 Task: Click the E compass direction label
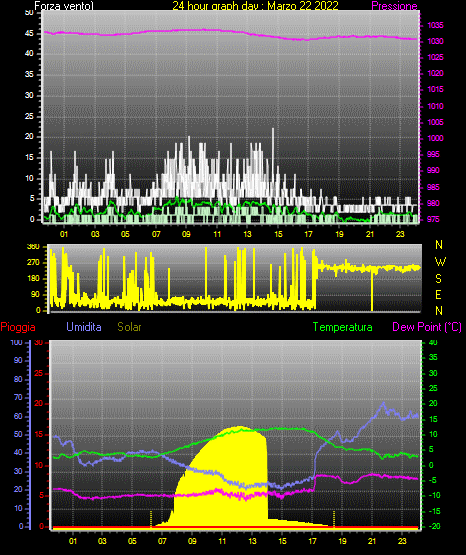pyautogui.click(x=438, y=294)
